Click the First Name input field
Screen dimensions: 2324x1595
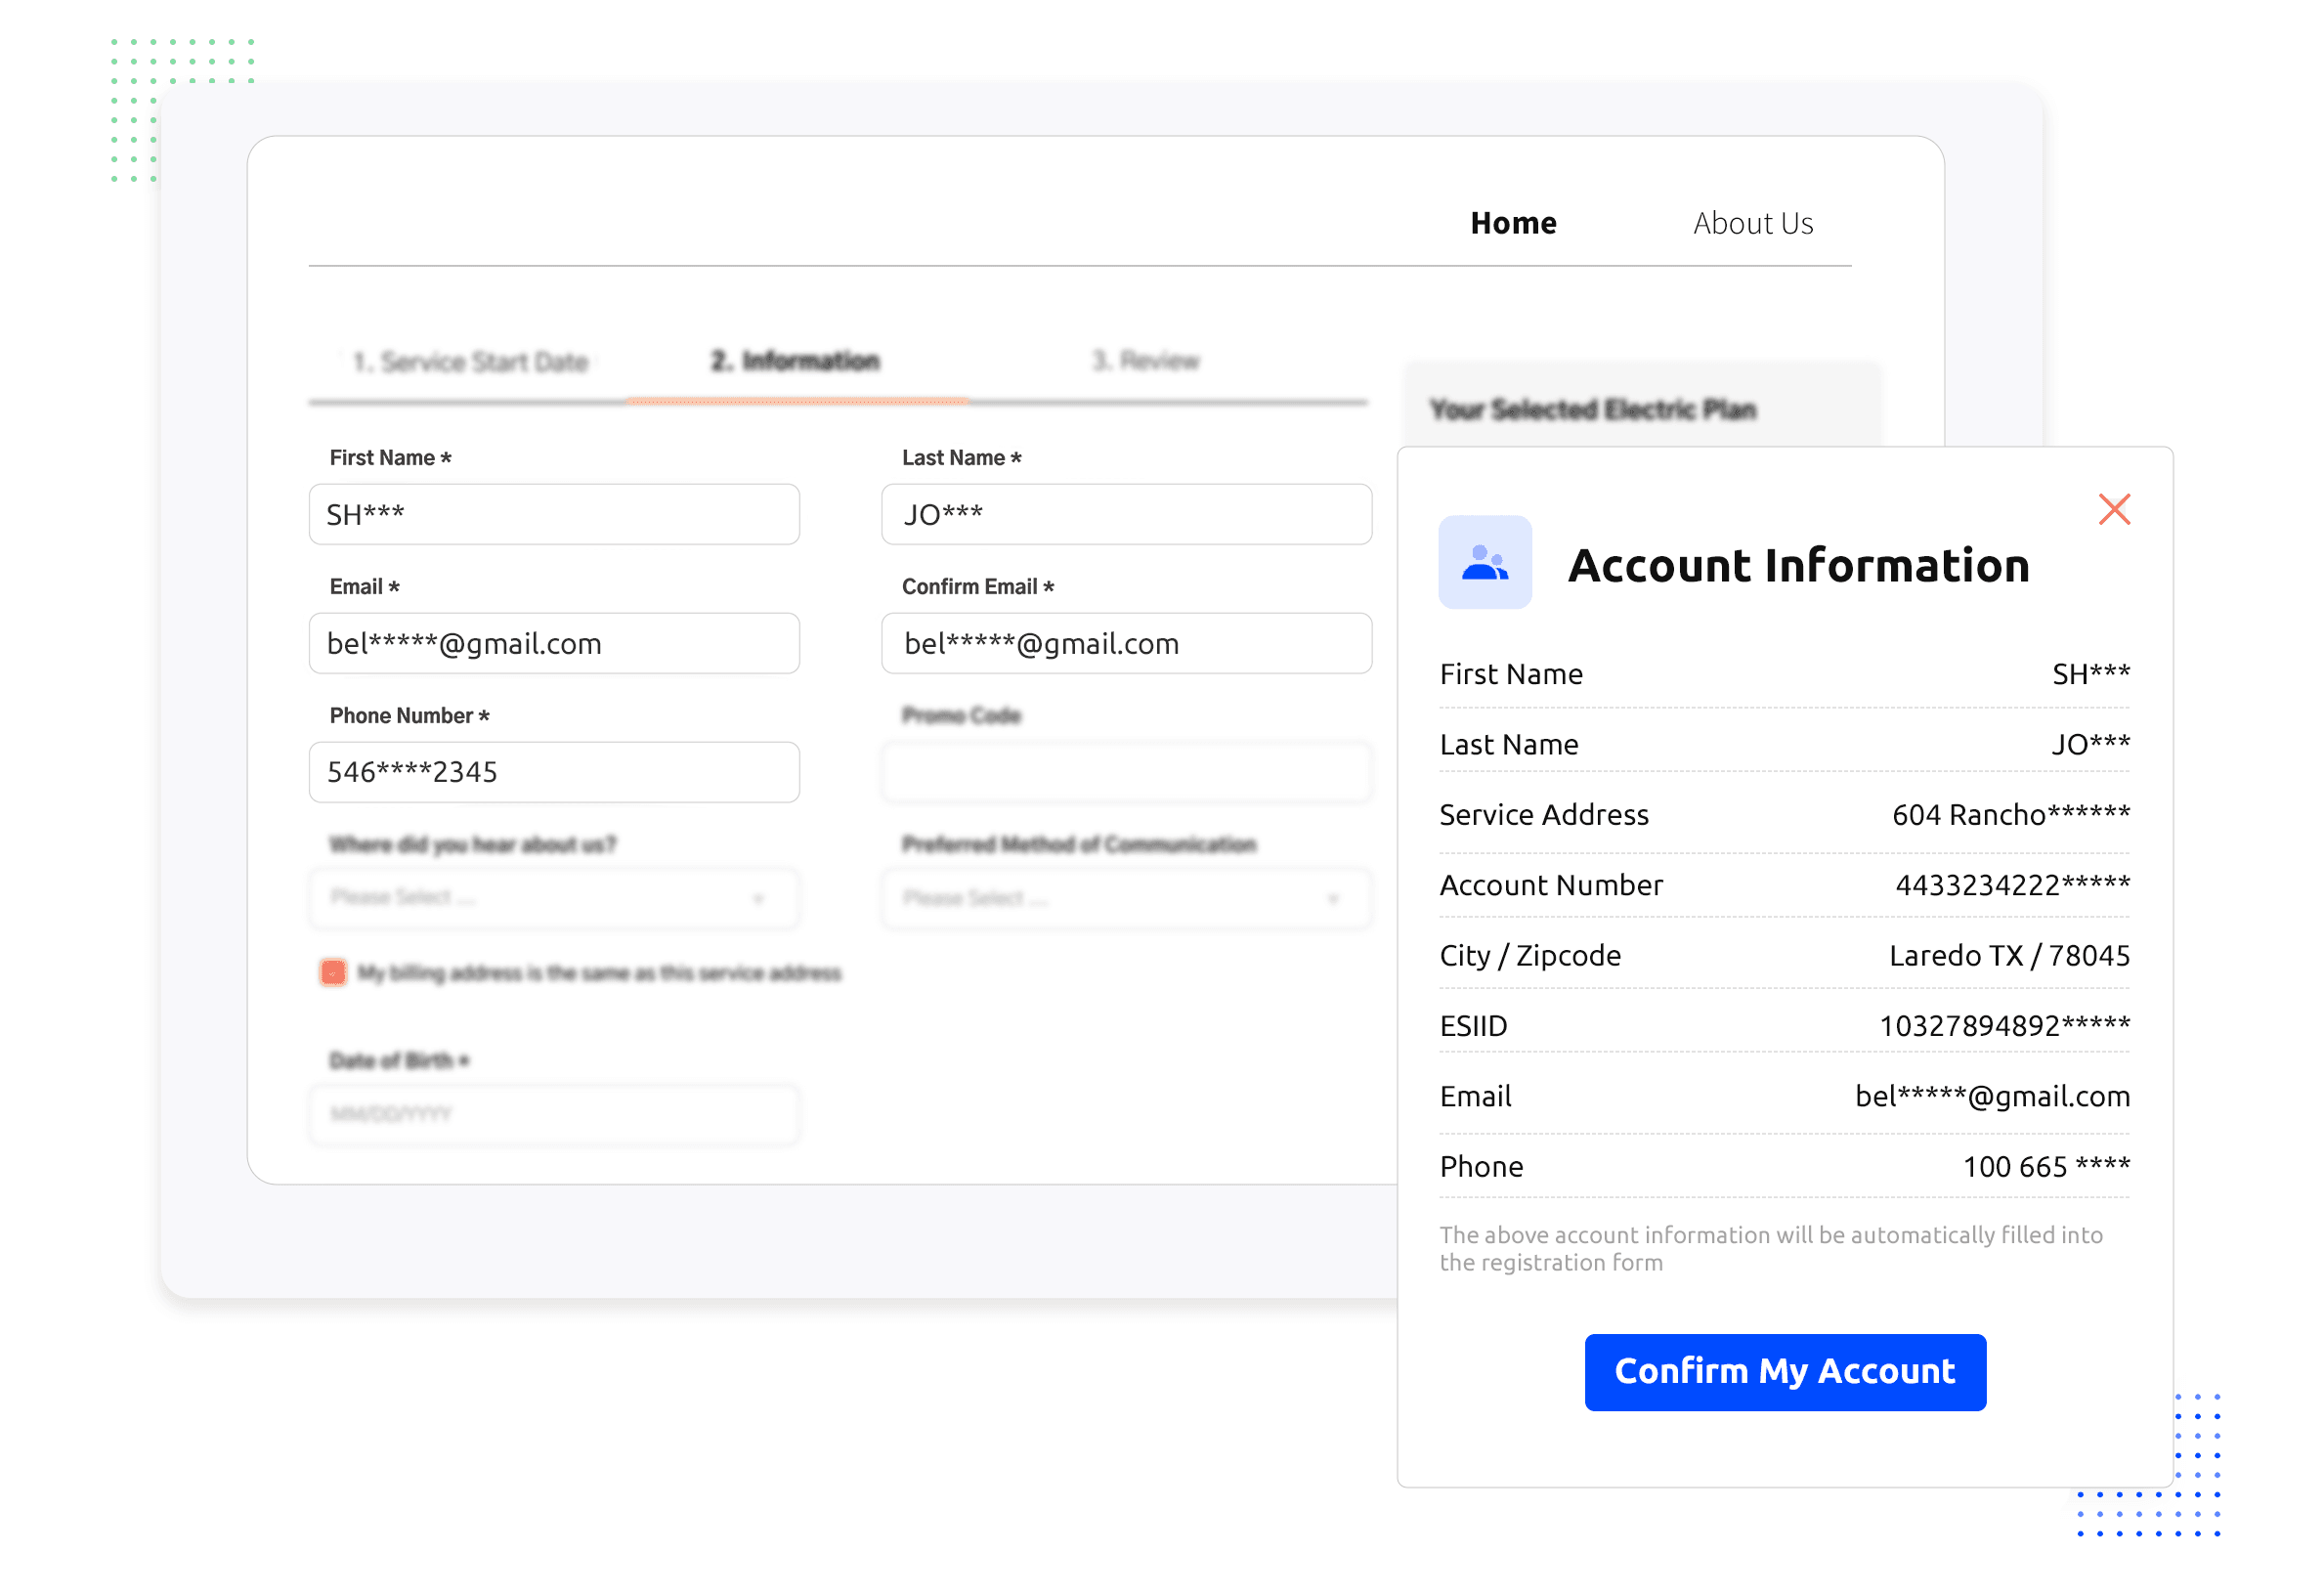553,514
